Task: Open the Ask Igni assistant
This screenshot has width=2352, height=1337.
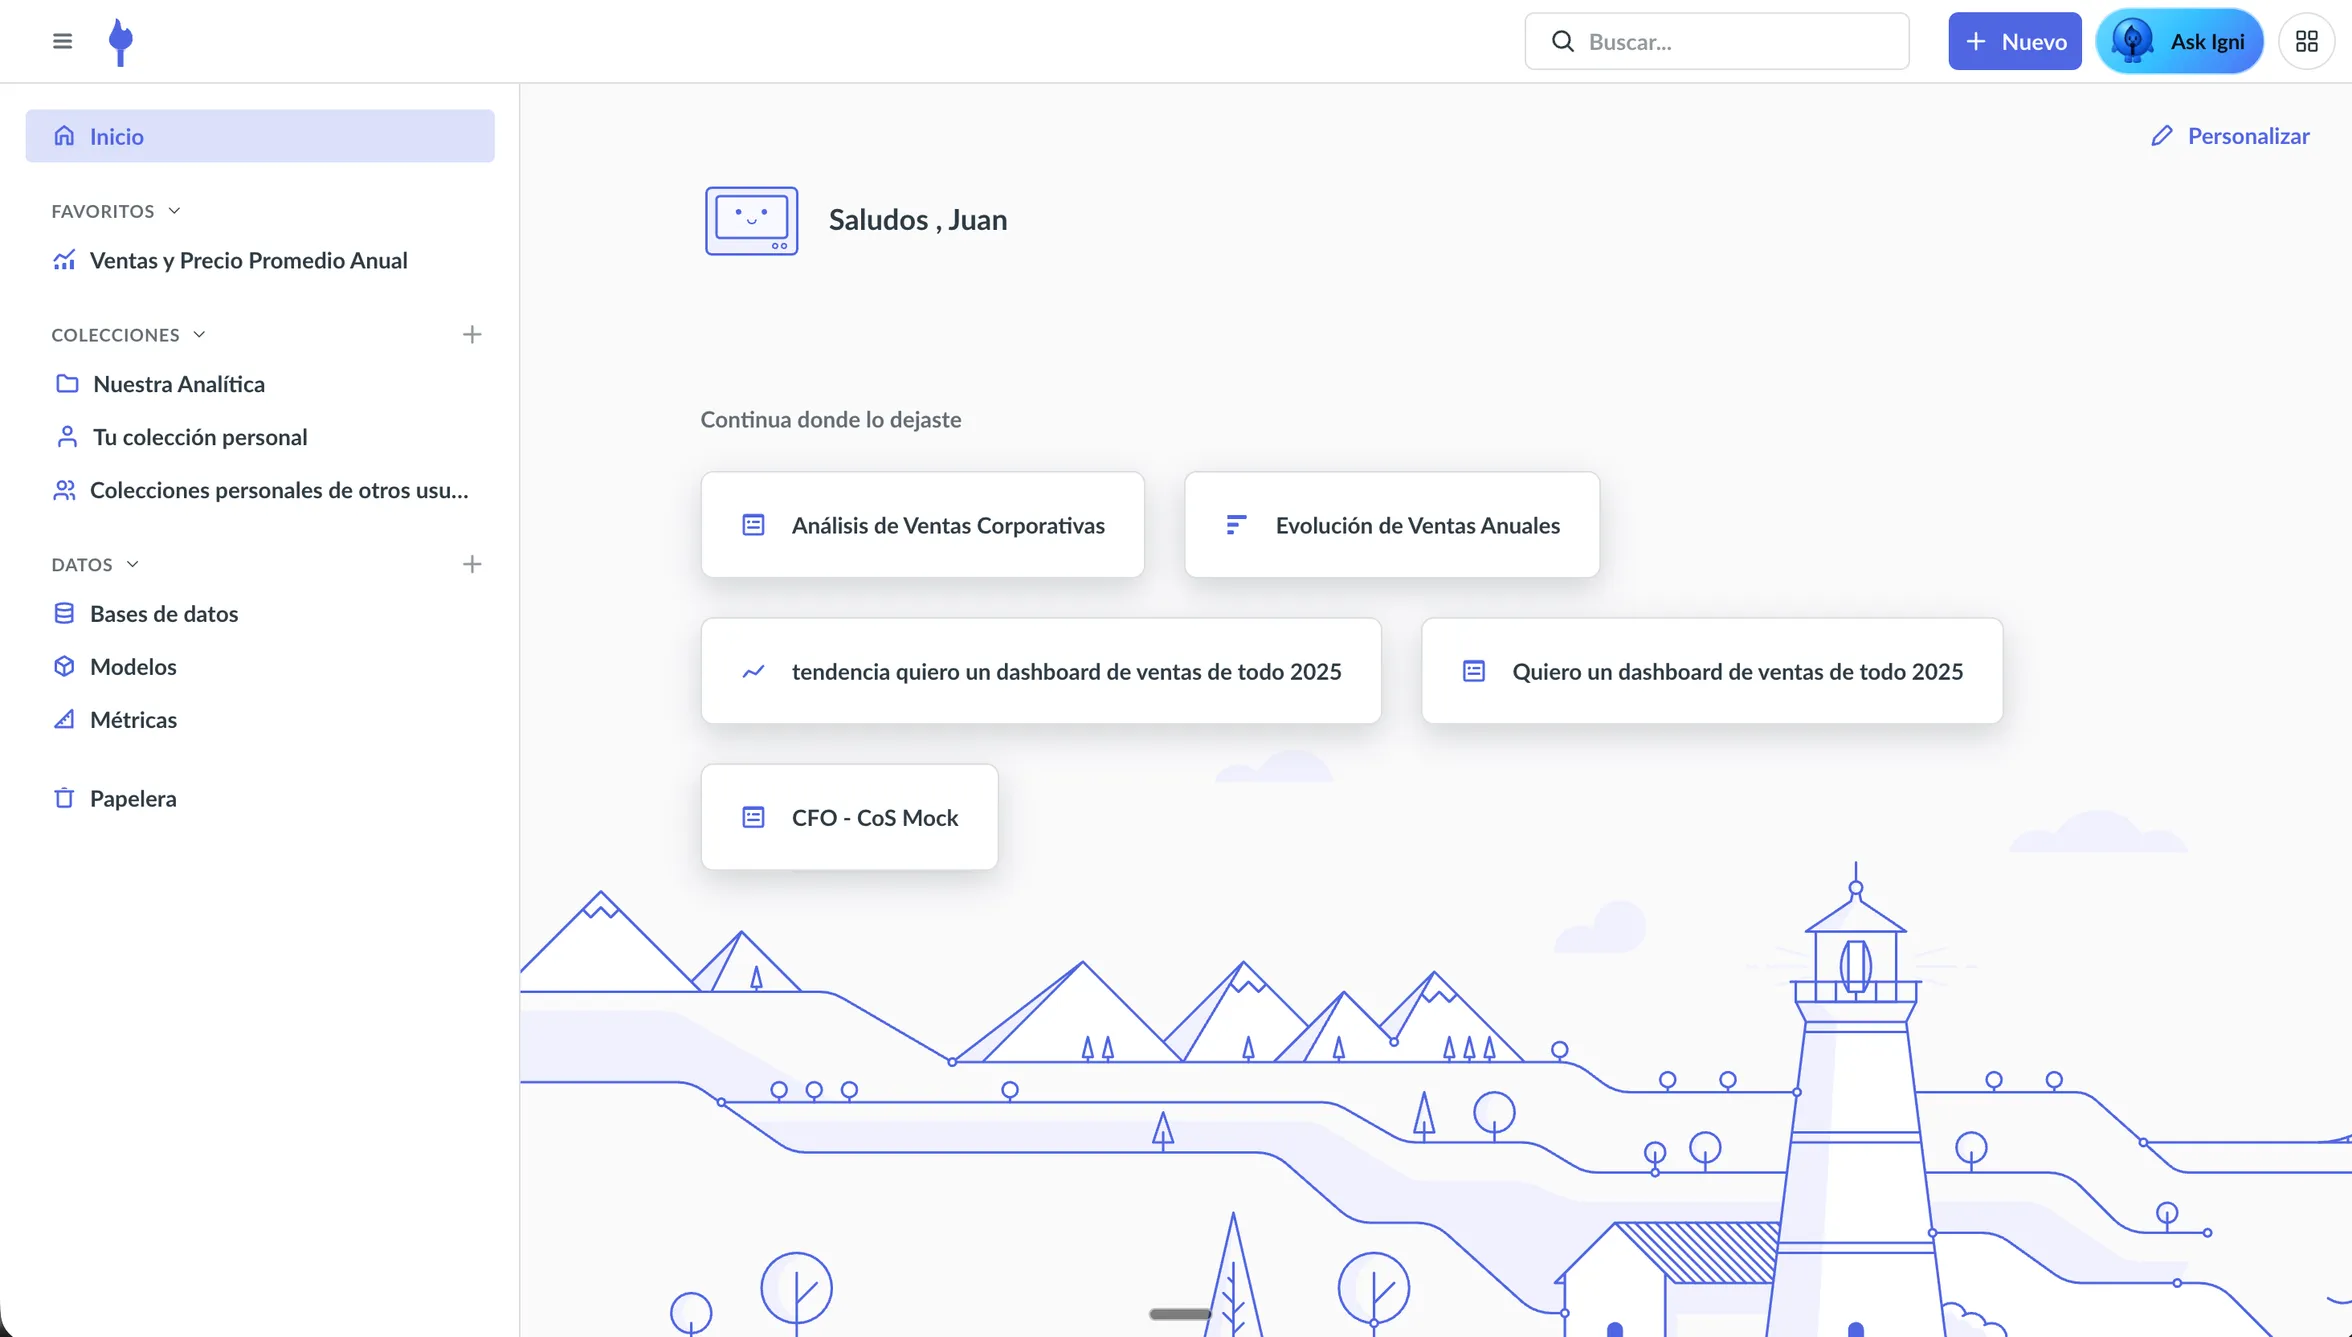Action: point(2179,41)
